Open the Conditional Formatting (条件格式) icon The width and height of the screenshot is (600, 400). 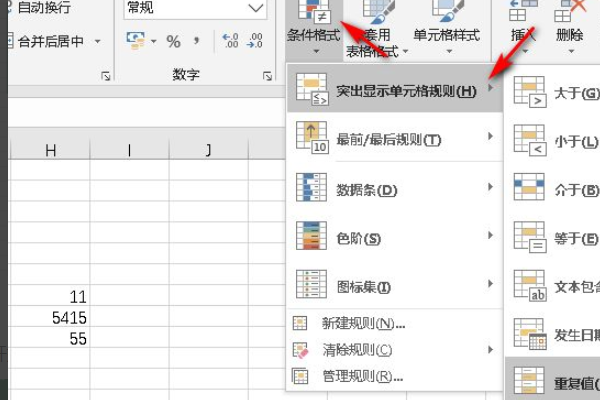[x=313, y=11]
